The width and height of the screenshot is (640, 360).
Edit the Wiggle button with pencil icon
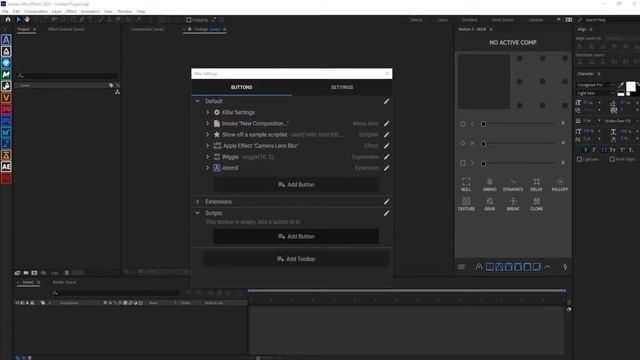point(386,157)
